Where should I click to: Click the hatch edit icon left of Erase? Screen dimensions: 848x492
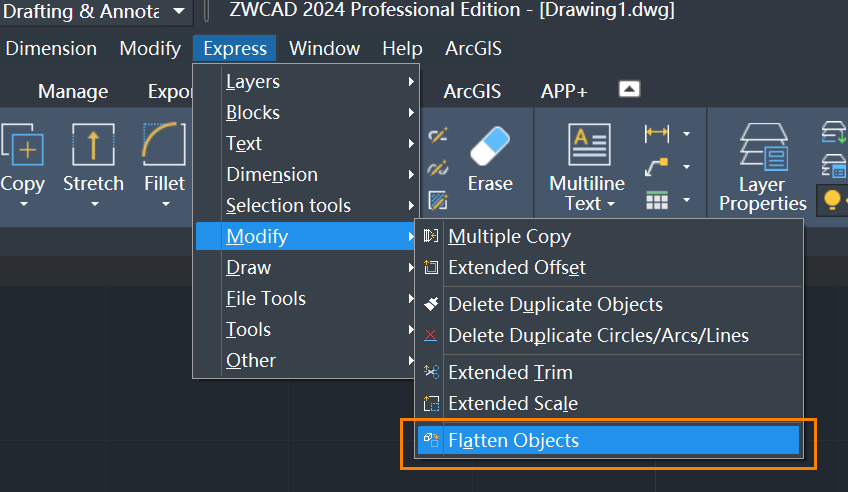[x=438, y=201]
